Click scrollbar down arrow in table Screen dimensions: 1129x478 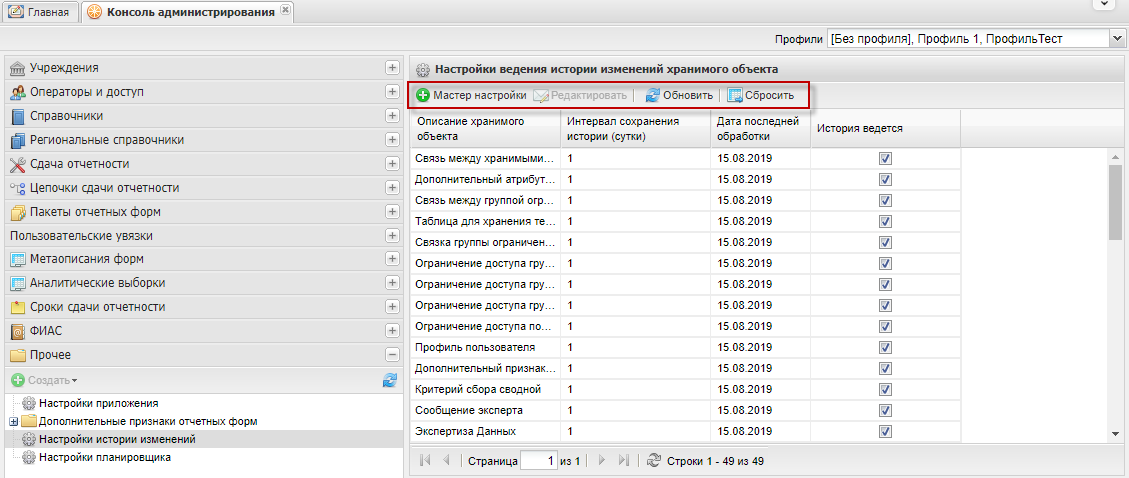coord(1115,434)
